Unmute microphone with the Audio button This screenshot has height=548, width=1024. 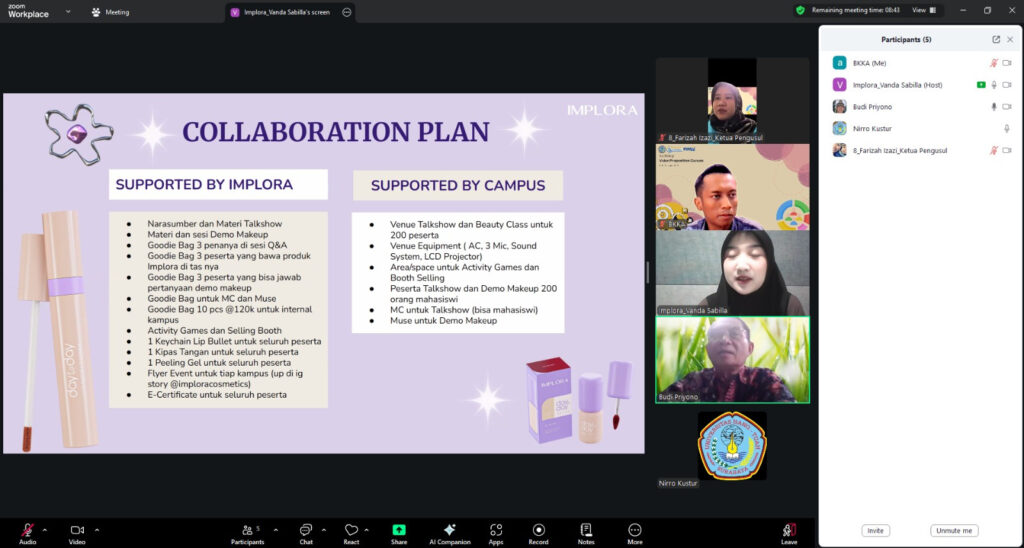pos(27,530)
